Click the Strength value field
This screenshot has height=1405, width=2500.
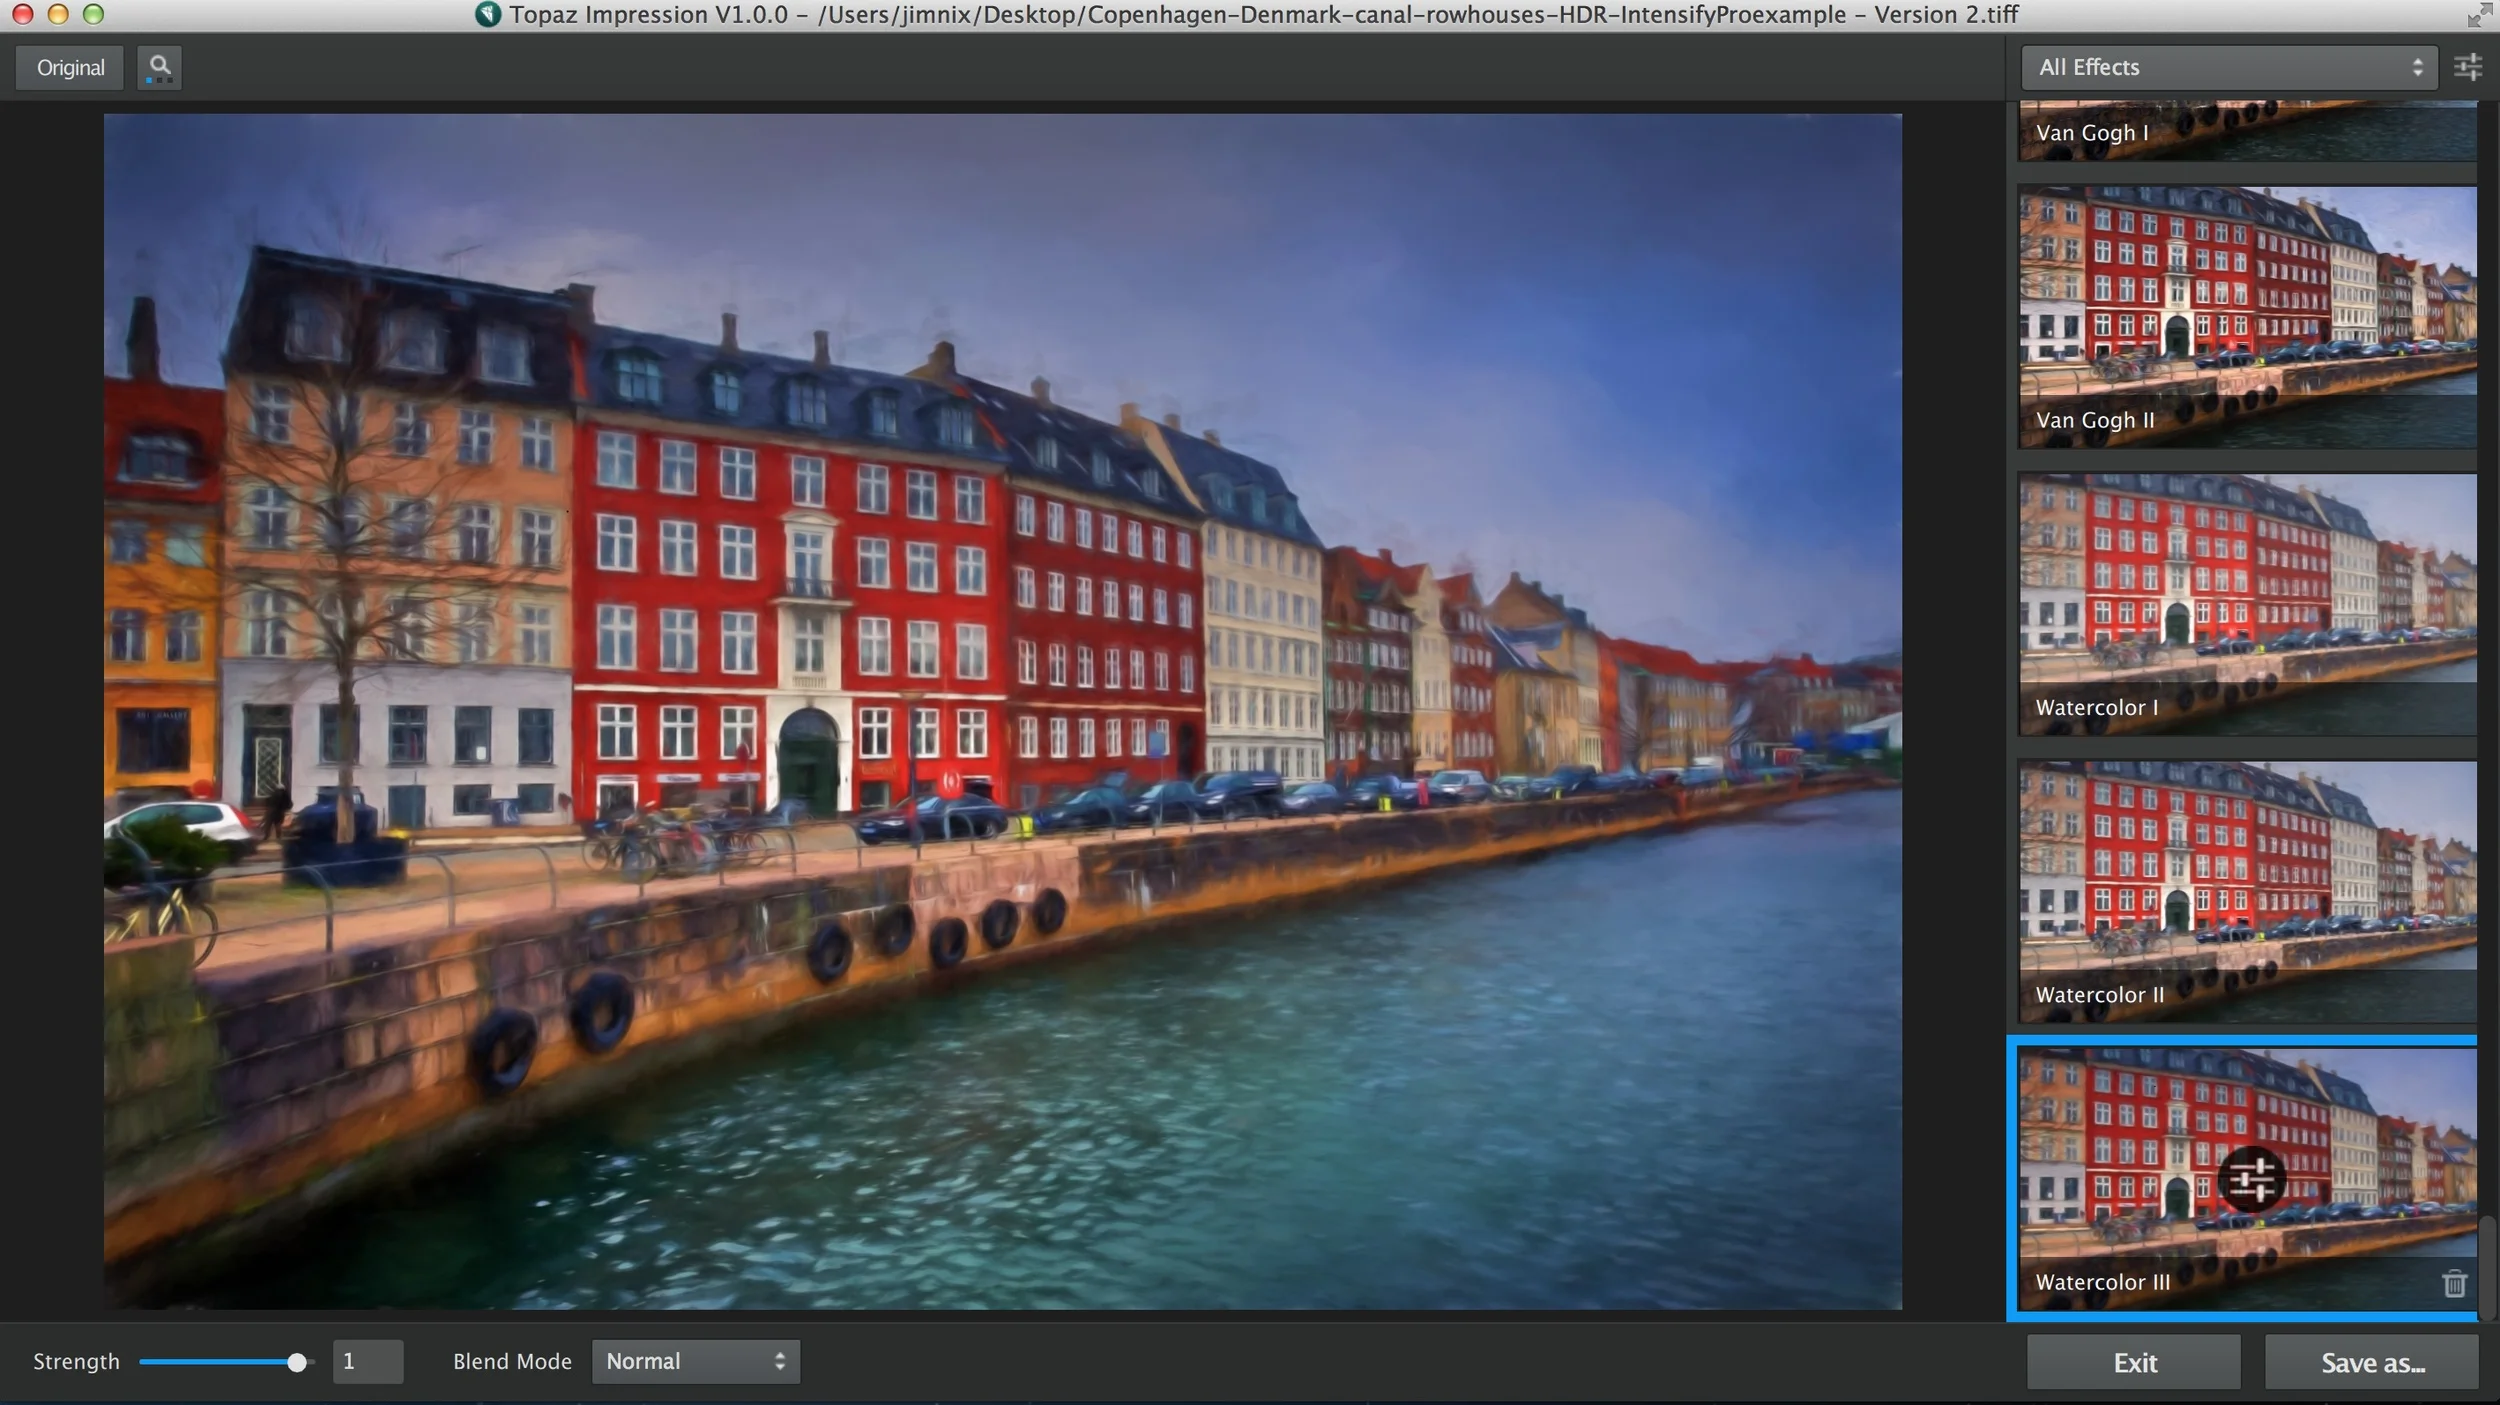click(x=367, y=1361)
